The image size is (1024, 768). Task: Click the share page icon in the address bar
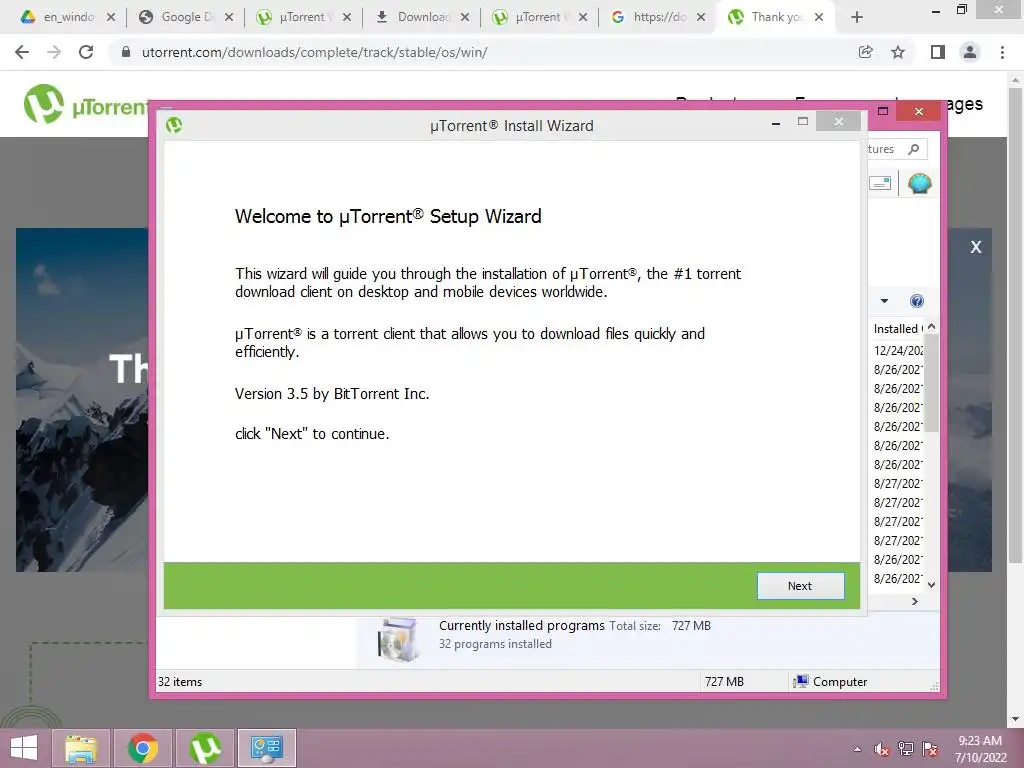[x=865, y=52]
